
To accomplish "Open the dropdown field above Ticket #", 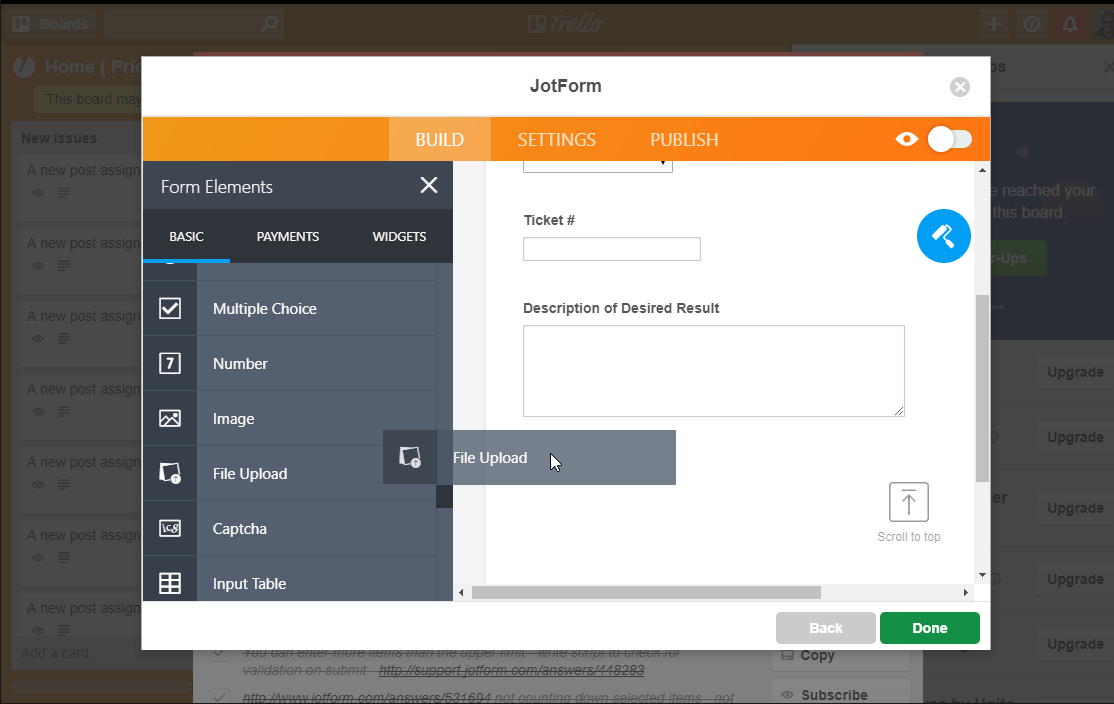I will tap(598, 163).
